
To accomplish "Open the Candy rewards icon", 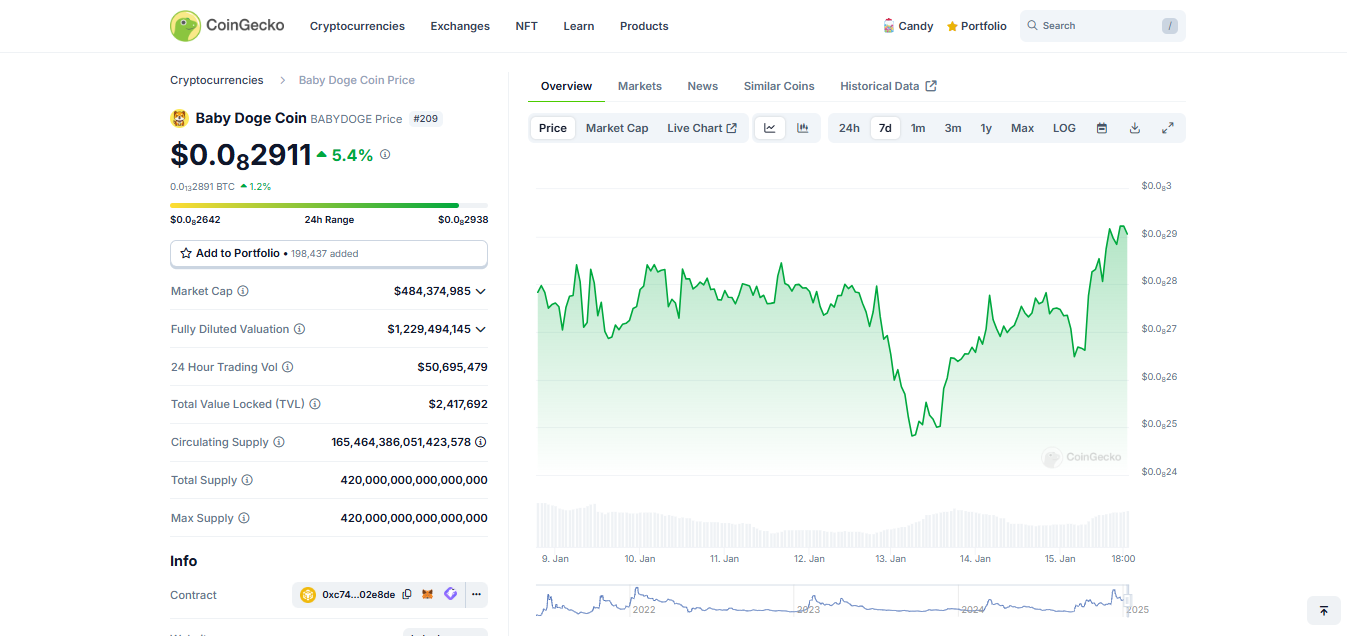I will click(889, 26).
